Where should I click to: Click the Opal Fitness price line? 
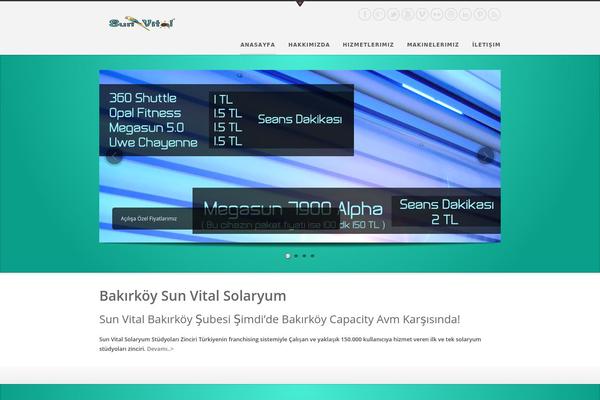pyautogui.click(x=145, y=113)
